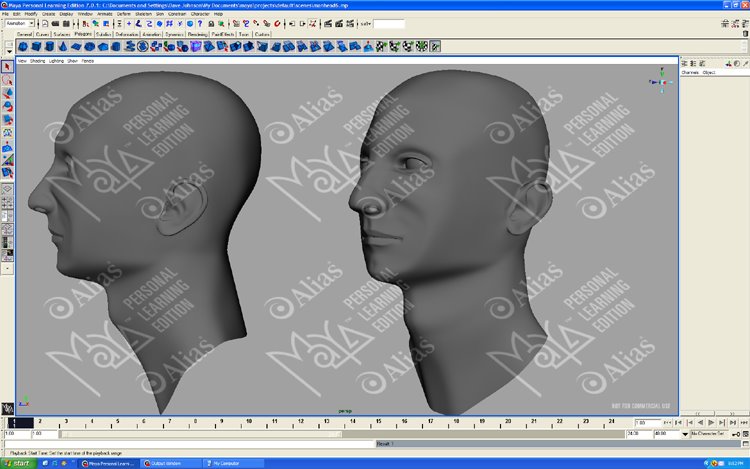This screenshot has height=469, width=750.
Task: Open the Skeleton menu
Action: pos(143,14)
